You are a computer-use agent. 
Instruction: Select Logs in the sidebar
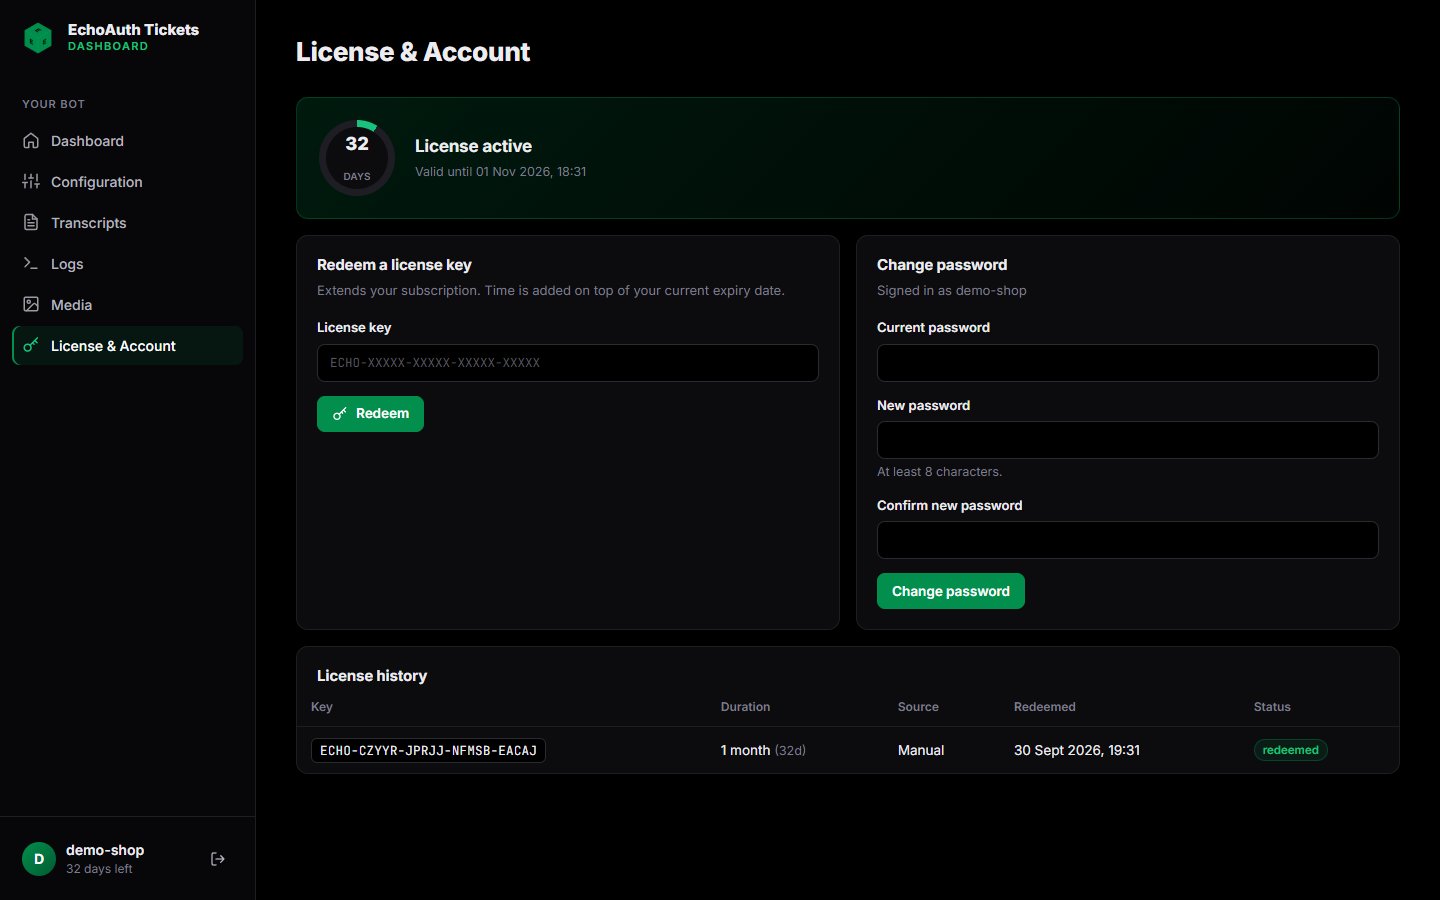127,264
